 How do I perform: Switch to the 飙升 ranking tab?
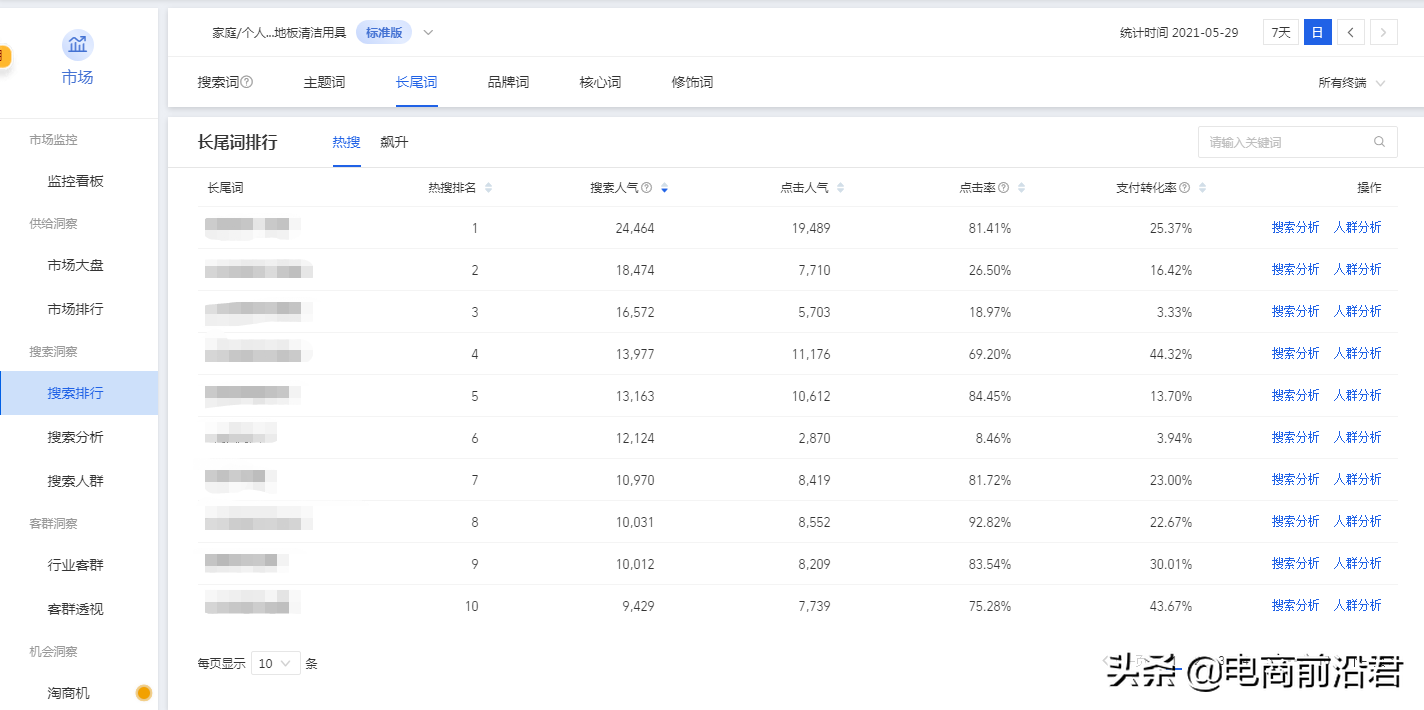393,142
